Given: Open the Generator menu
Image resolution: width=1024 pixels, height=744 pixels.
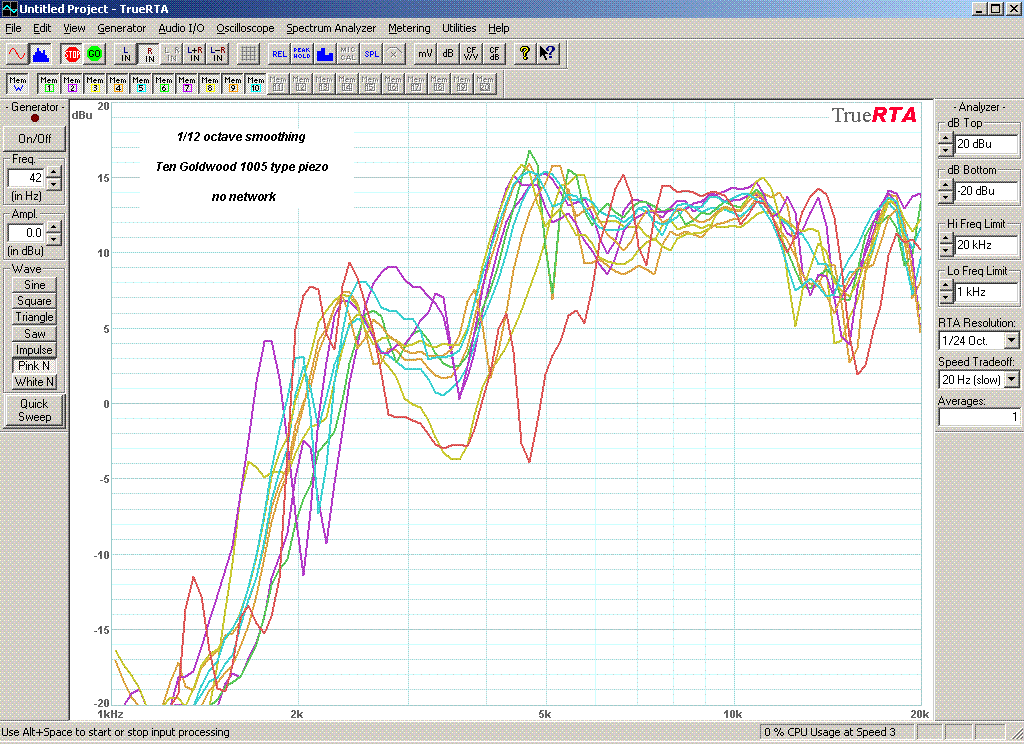Looking at the screenshot, I should coord(121,28).
